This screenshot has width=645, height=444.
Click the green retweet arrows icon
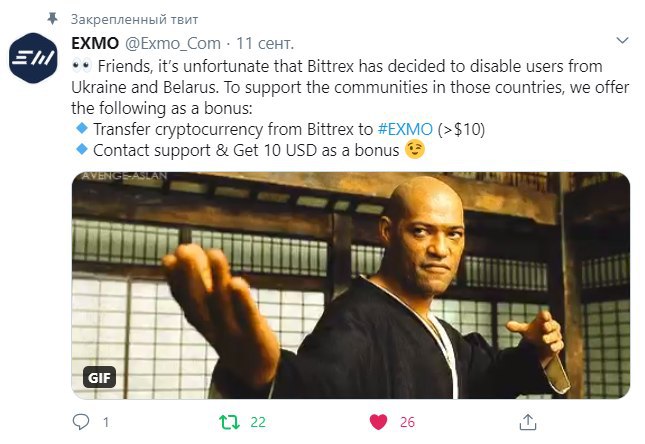pos(229,422)
